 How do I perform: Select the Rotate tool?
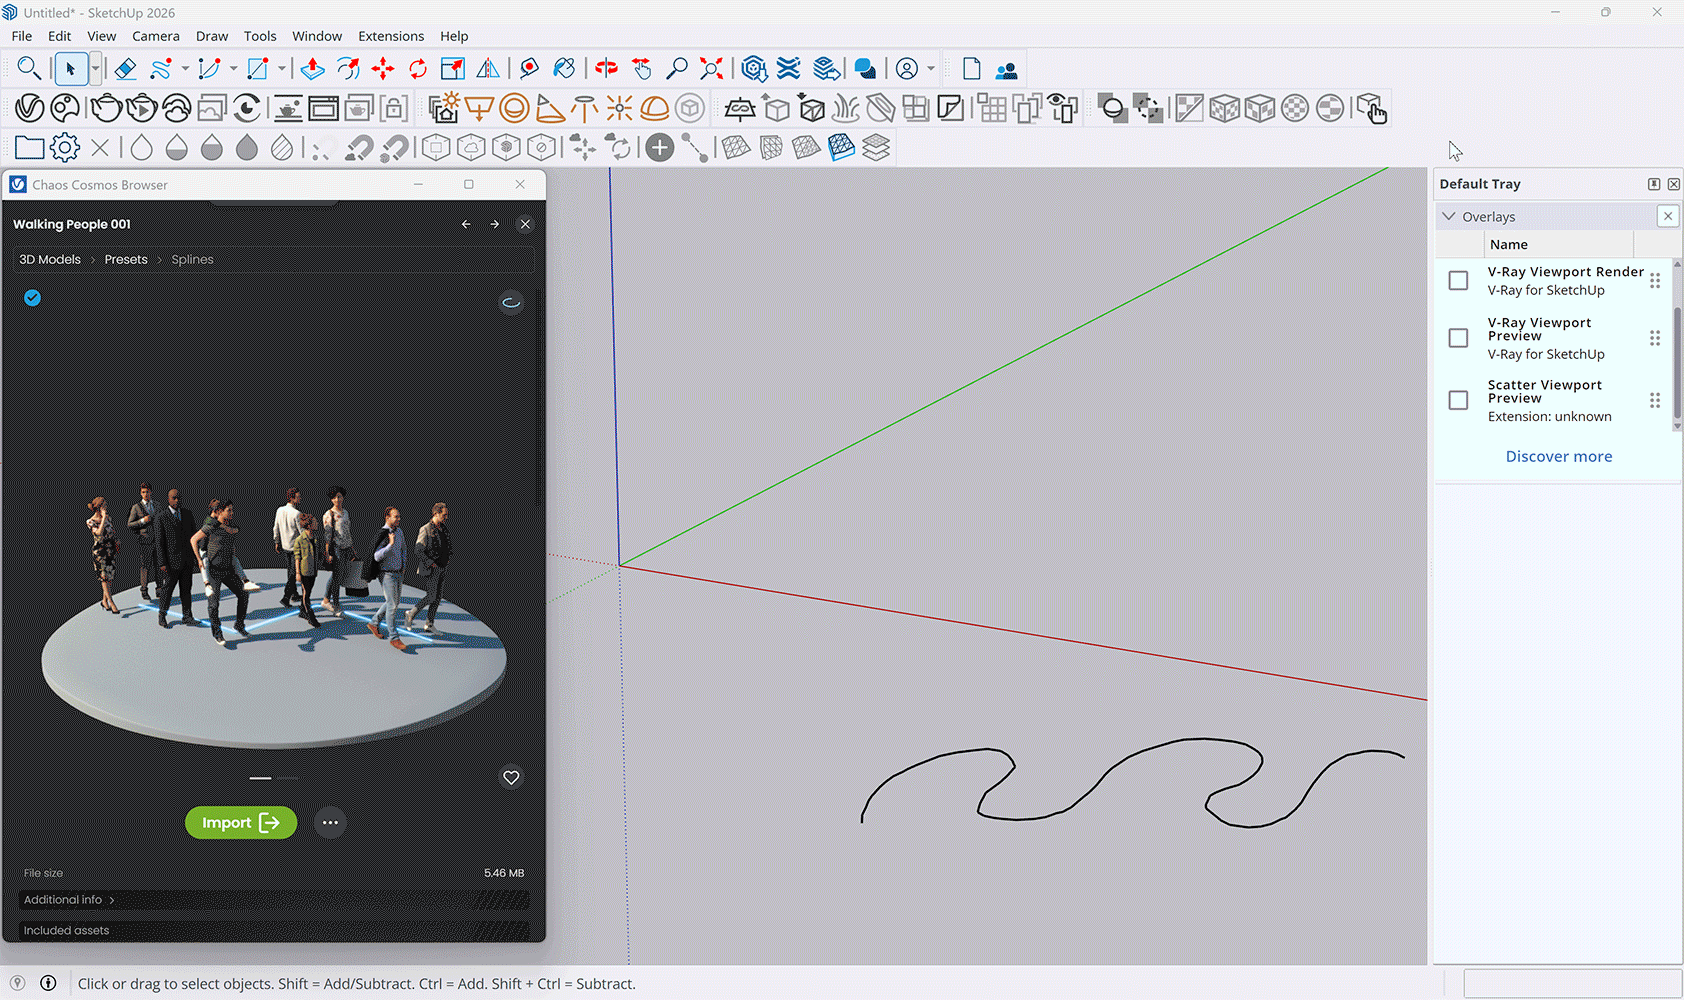[x=418, y=68]
